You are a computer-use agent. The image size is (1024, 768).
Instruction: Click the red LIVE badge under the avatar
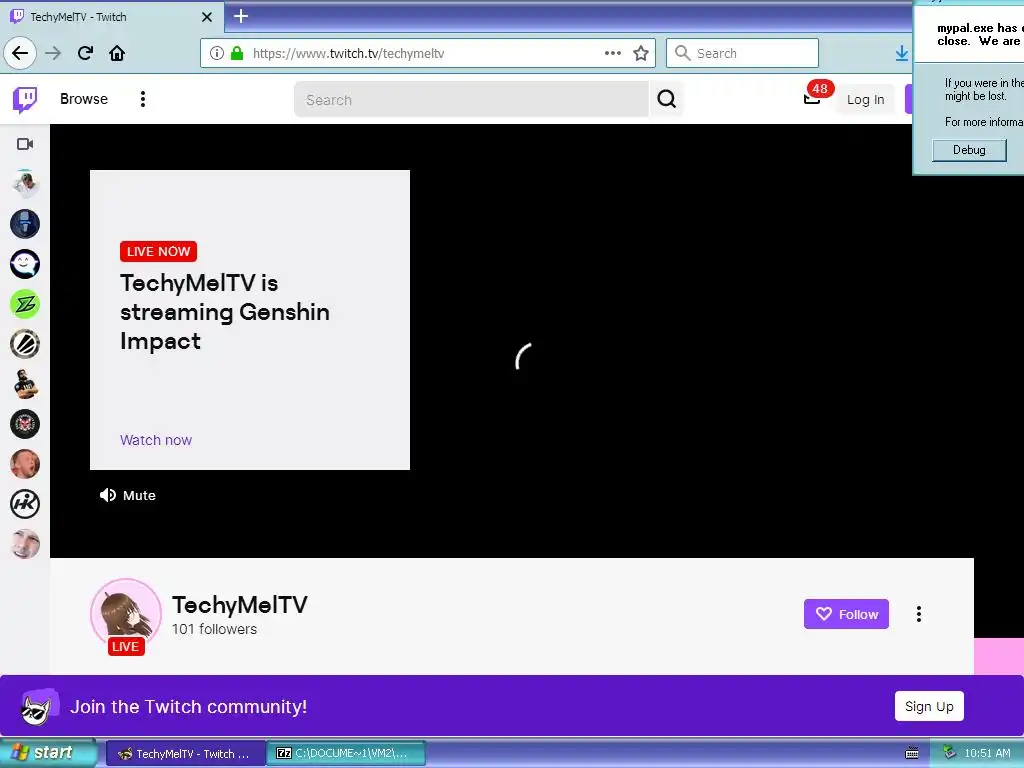[125, 647]
